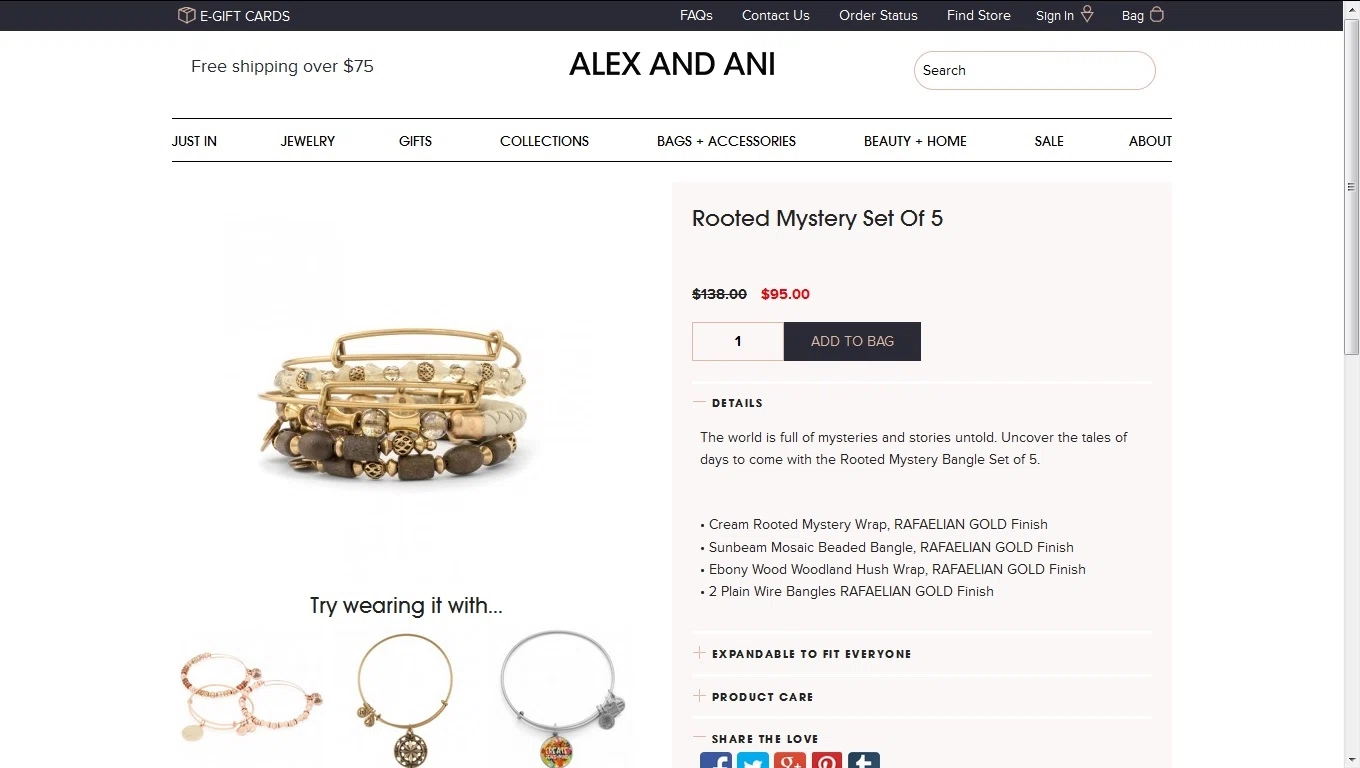The height and width of the screenshot is (768, 1360).
Task: Expand the Expandable To Fit Everyone section
Action: [x=699, y=653]
